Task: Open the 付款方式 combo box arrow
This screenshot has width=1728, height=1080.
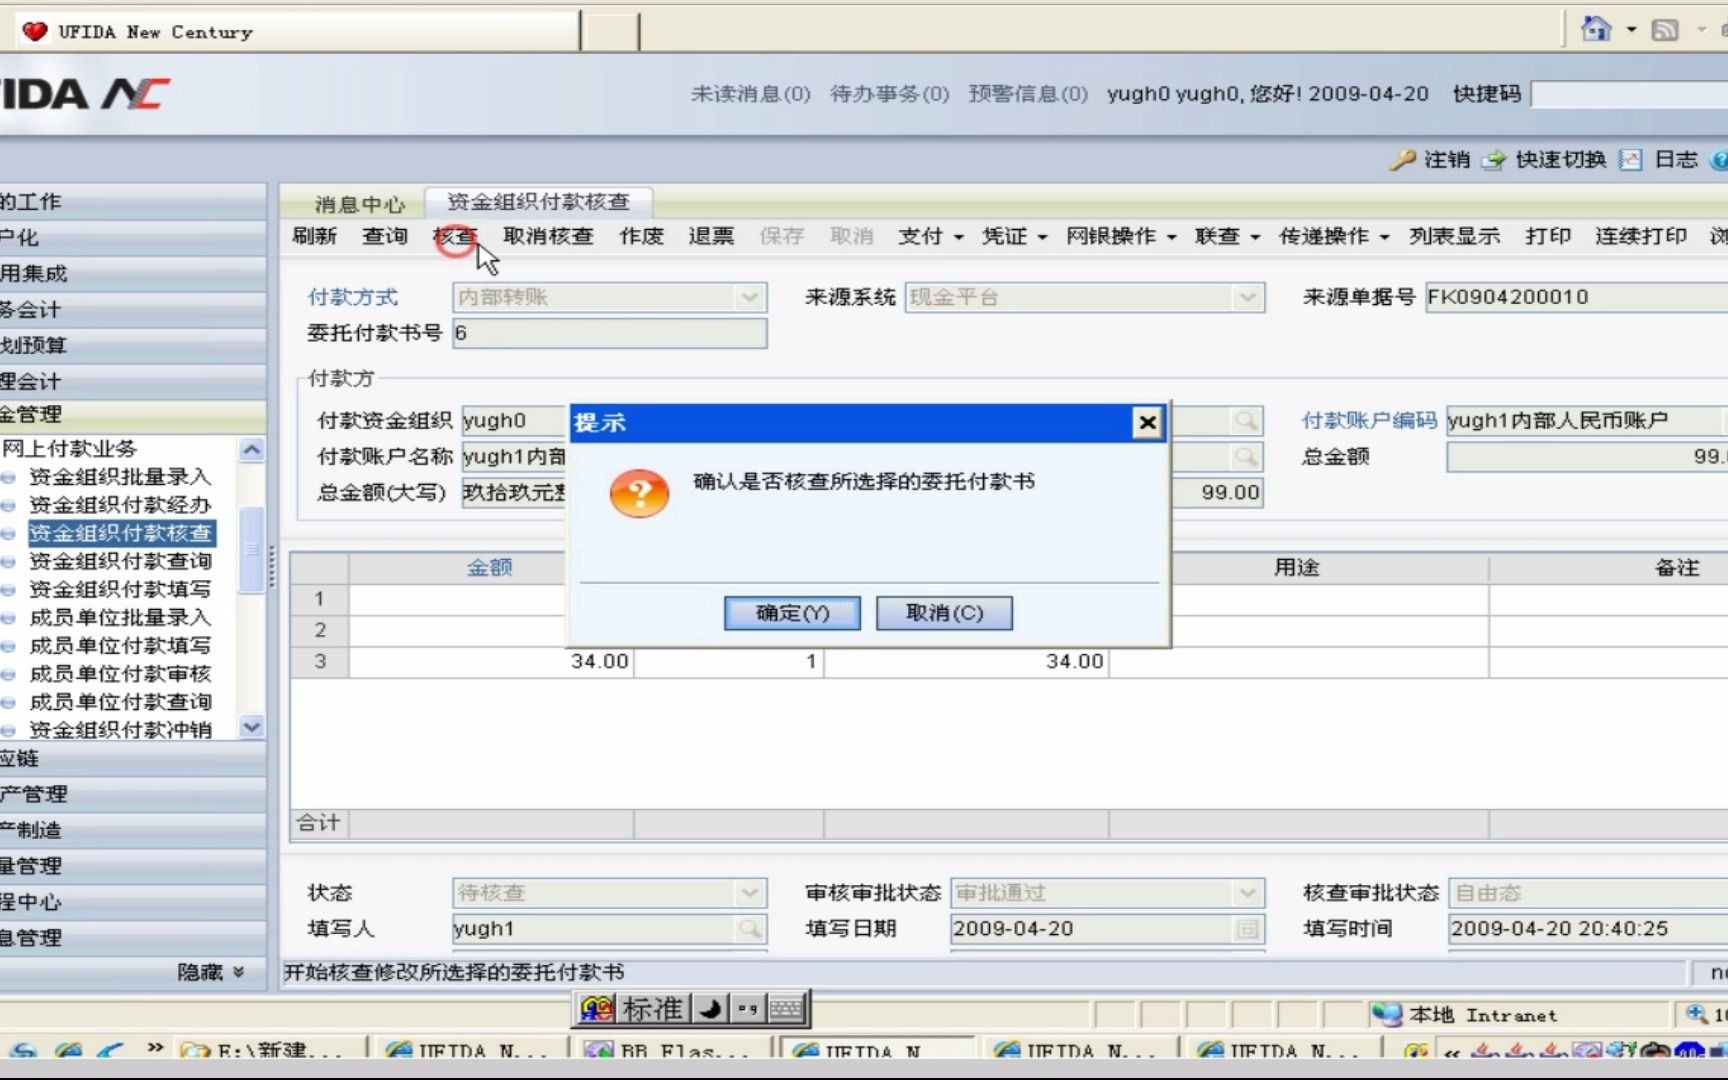Action: pos(749,297)
